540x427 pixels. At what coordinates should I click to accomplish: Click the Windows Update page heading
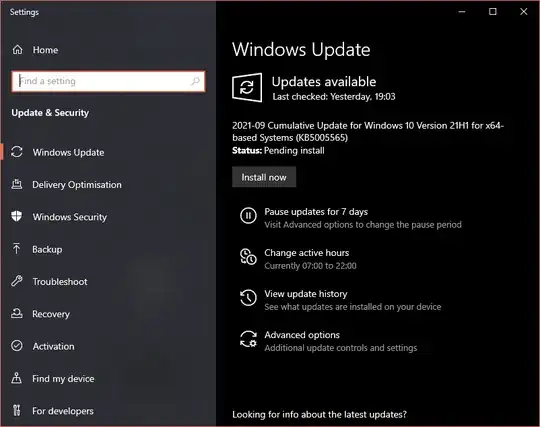(301, 50)
